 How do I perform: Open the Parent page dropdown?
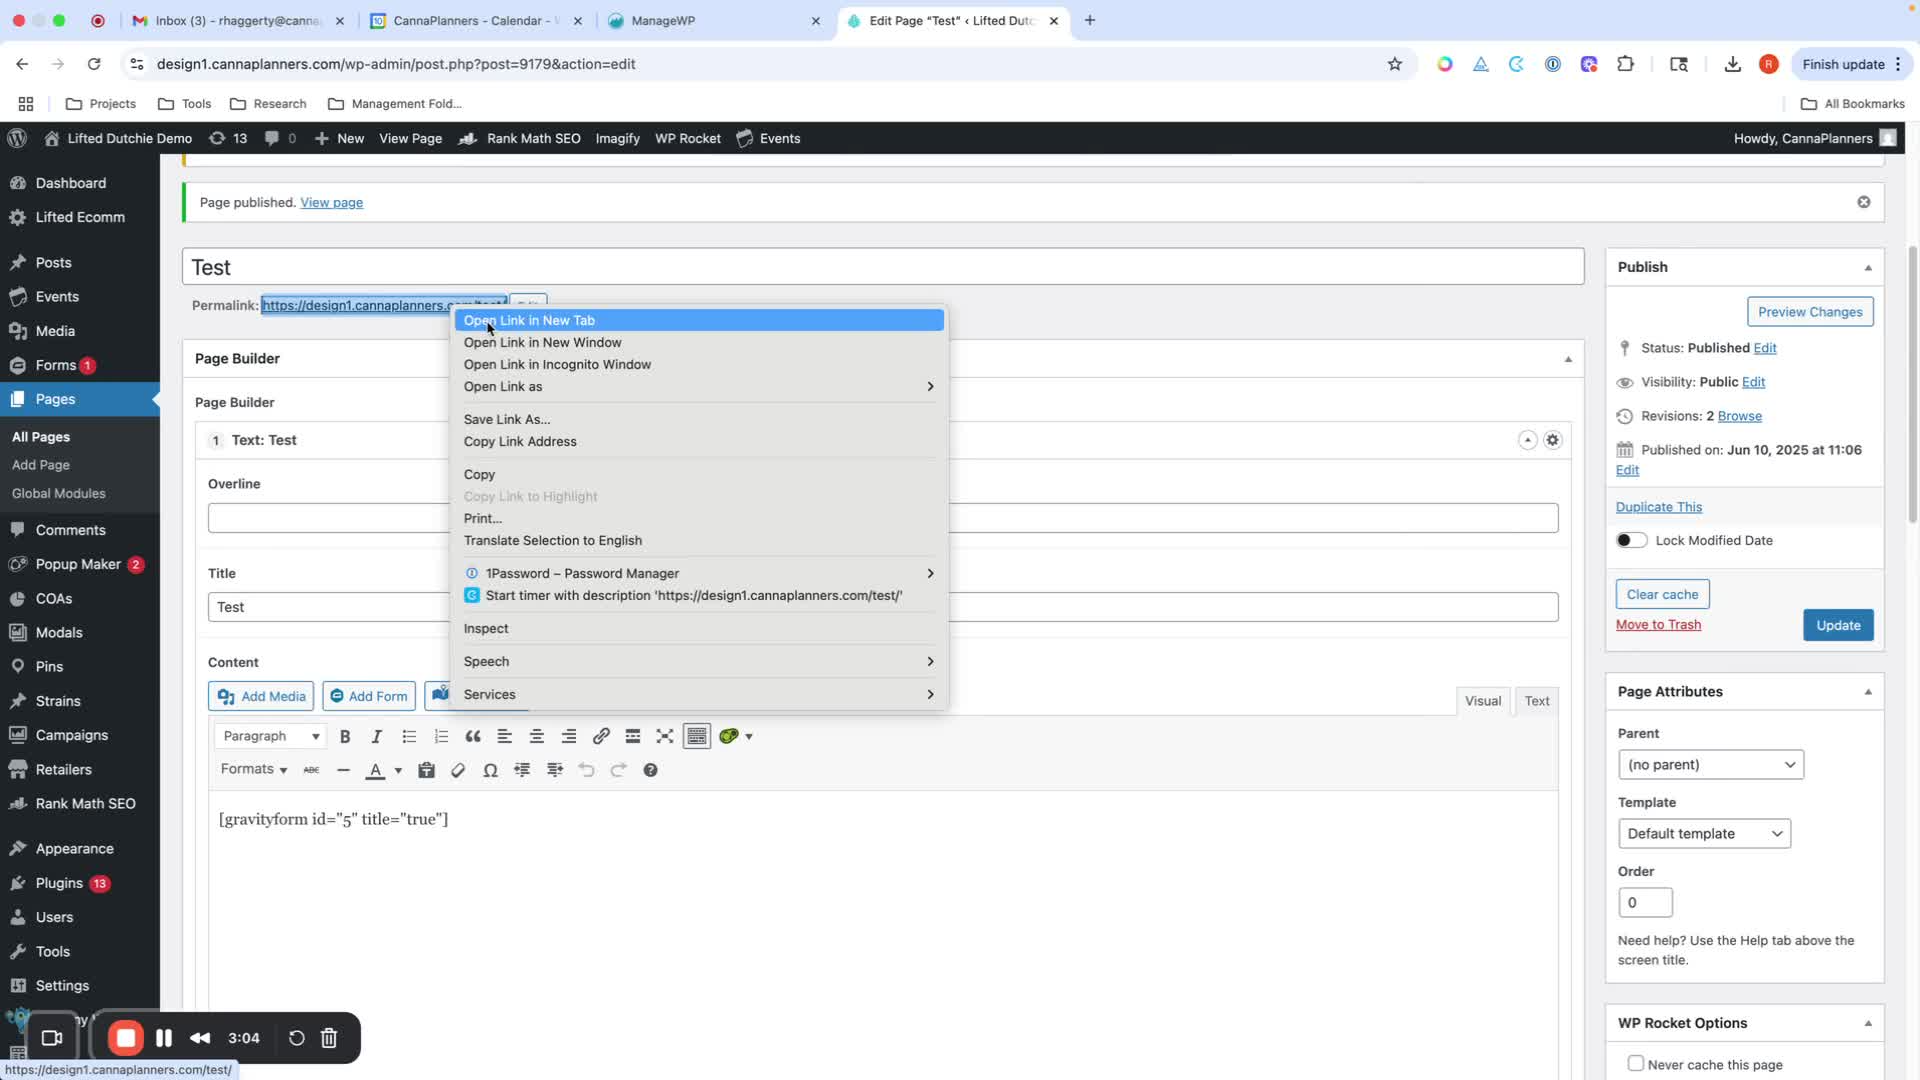(1710, 765)
